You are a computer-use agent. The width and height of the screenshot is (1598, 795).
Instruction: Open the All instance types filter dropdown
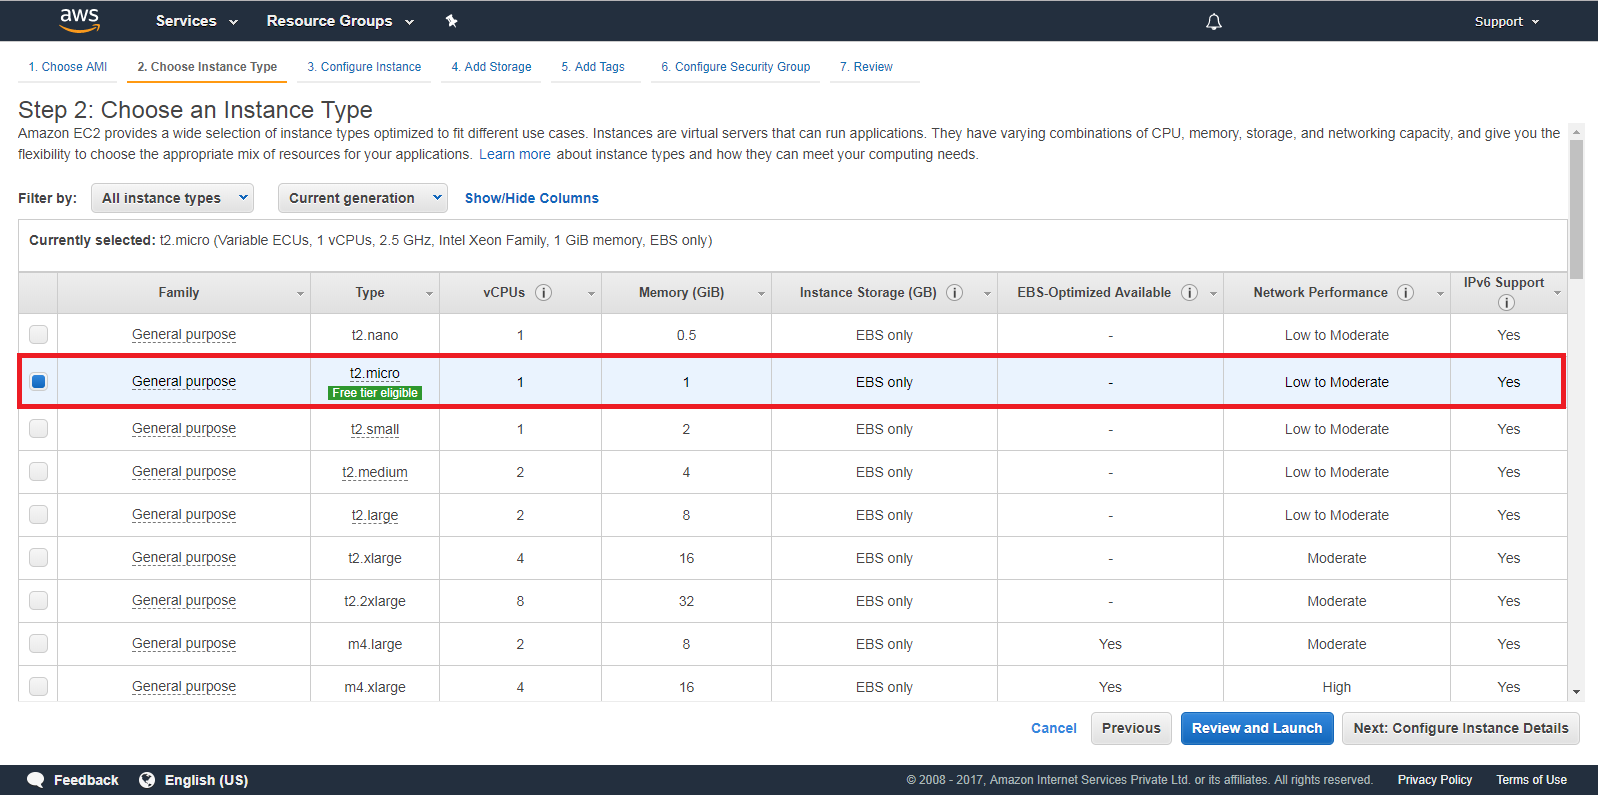tap(172, 198)
